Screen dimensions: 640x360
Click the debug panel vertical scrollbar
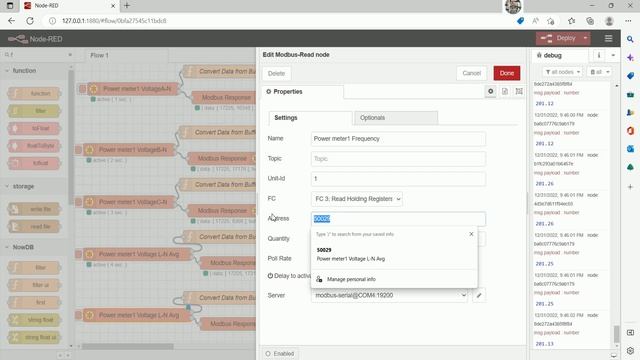(616, 334)
